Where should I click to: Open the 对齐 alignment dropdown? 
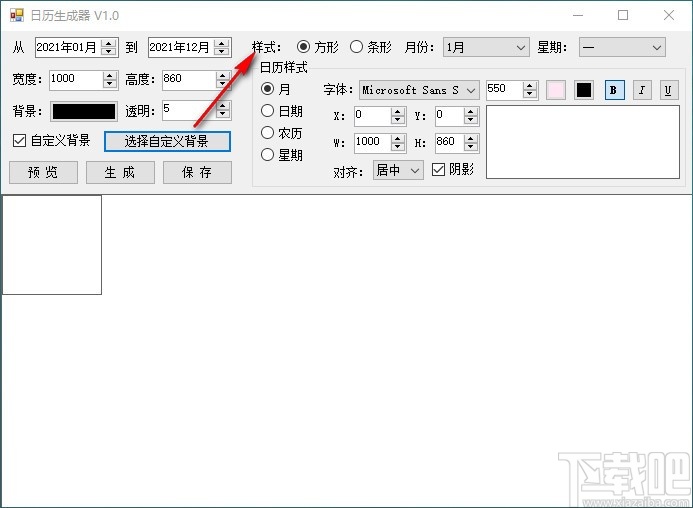point(398,170)
